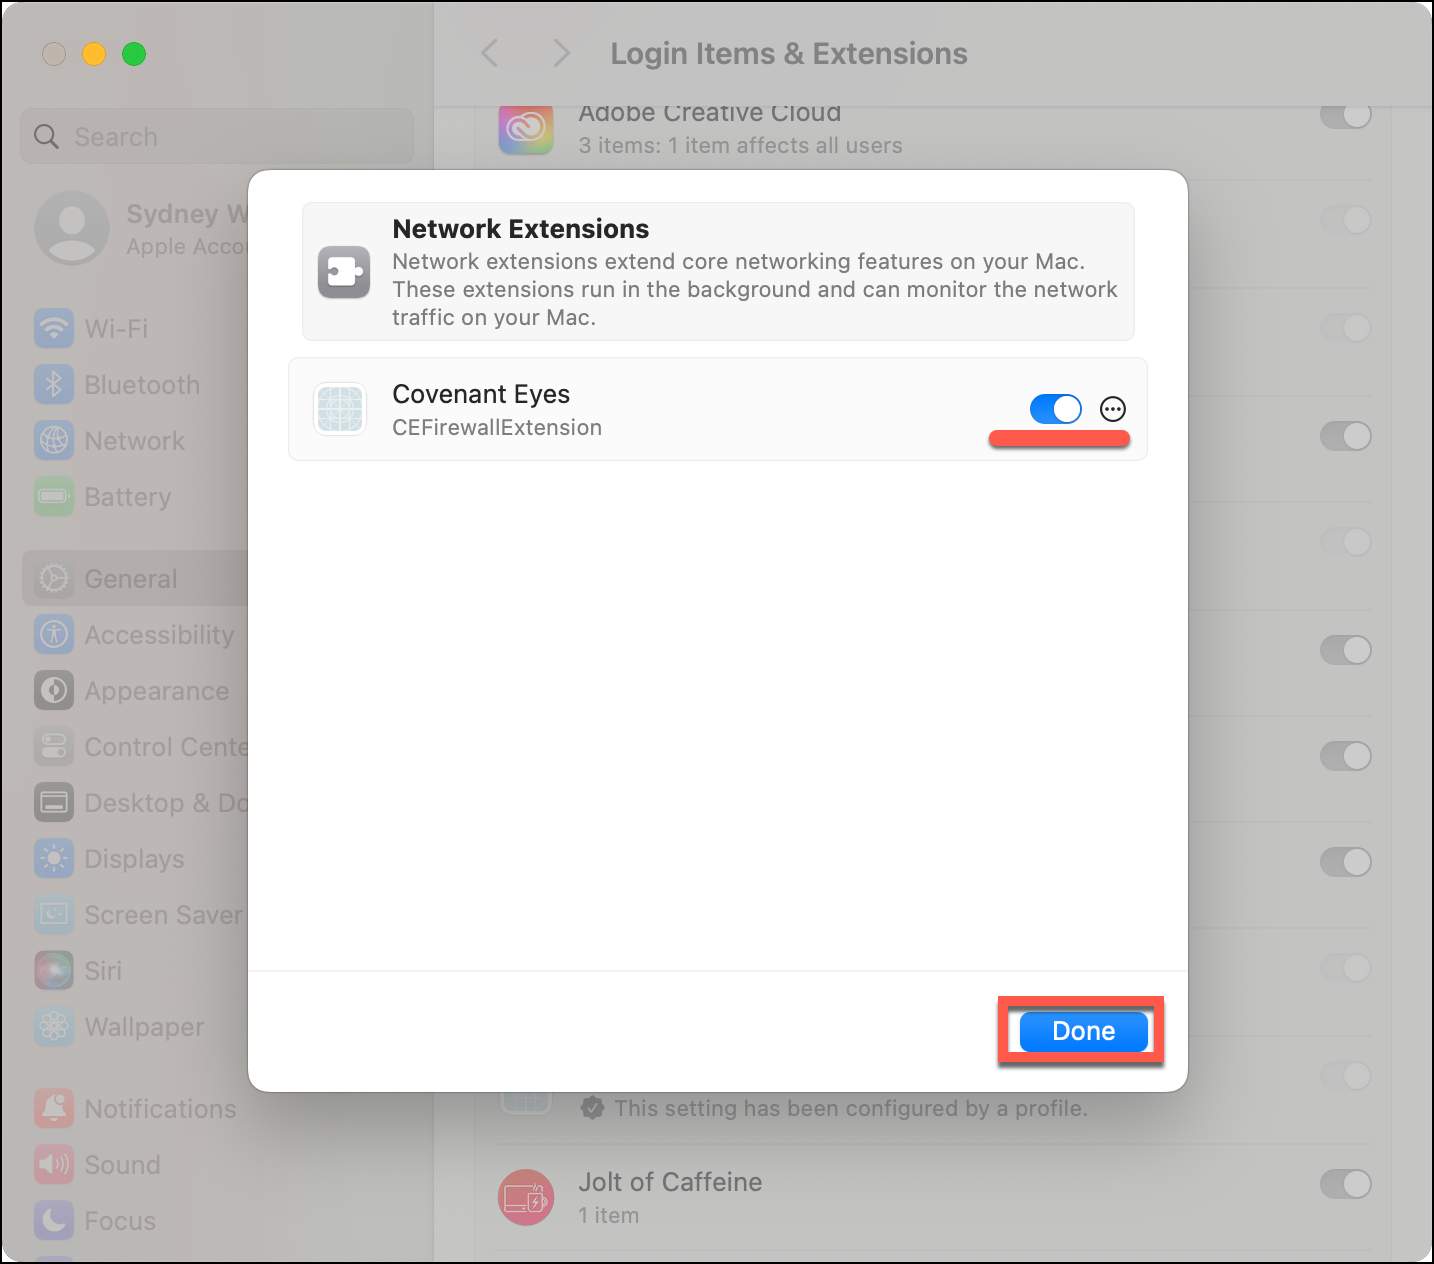The height and width of the screenshot is (1264, 1434).
Task: Open Battery settings icon in sidebar
Action: [54, 496]
